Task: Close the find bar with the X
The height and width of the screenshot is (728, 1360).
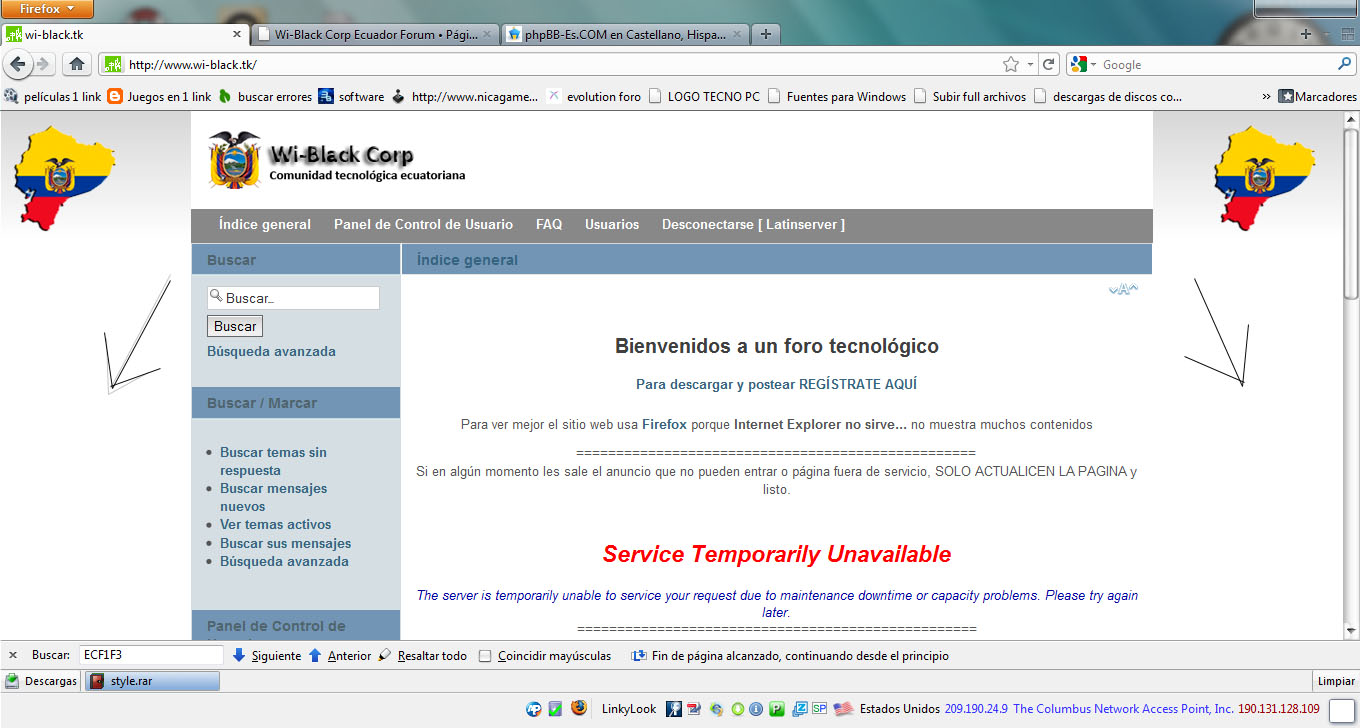Action: [x=13, y=656]
